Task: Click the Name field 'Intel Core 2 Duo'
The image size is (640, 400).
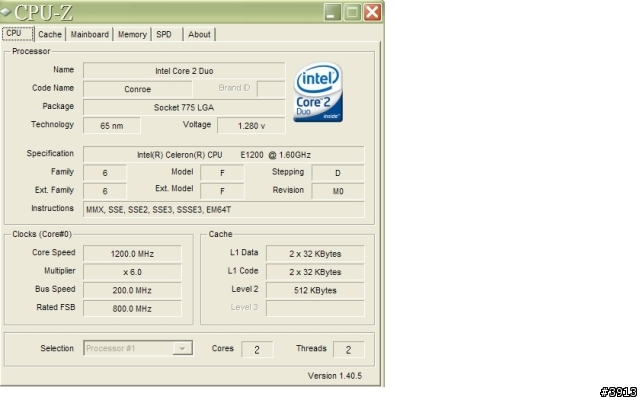Action: [x=184, y=71]
